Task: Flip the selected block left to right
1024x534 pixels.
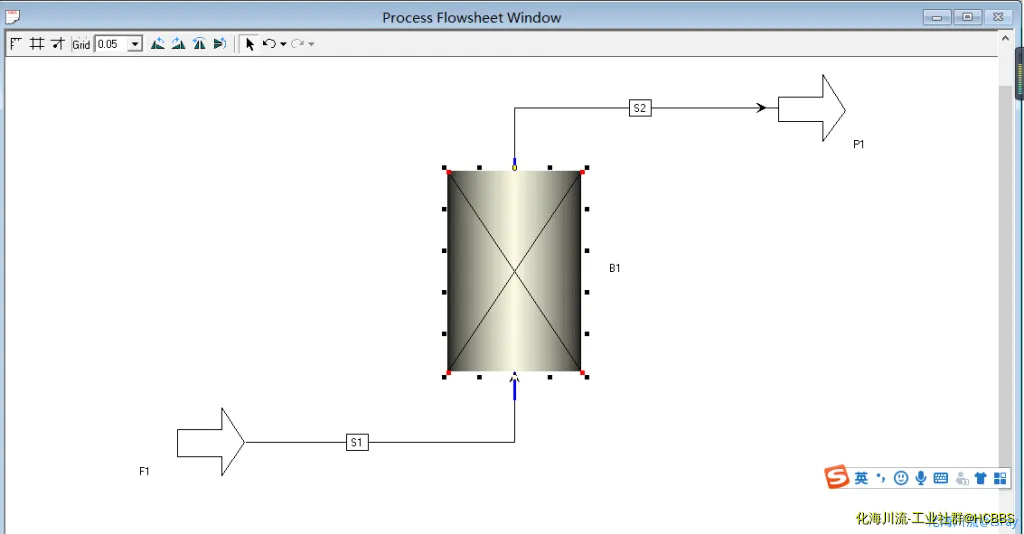Action: point(199,44)
